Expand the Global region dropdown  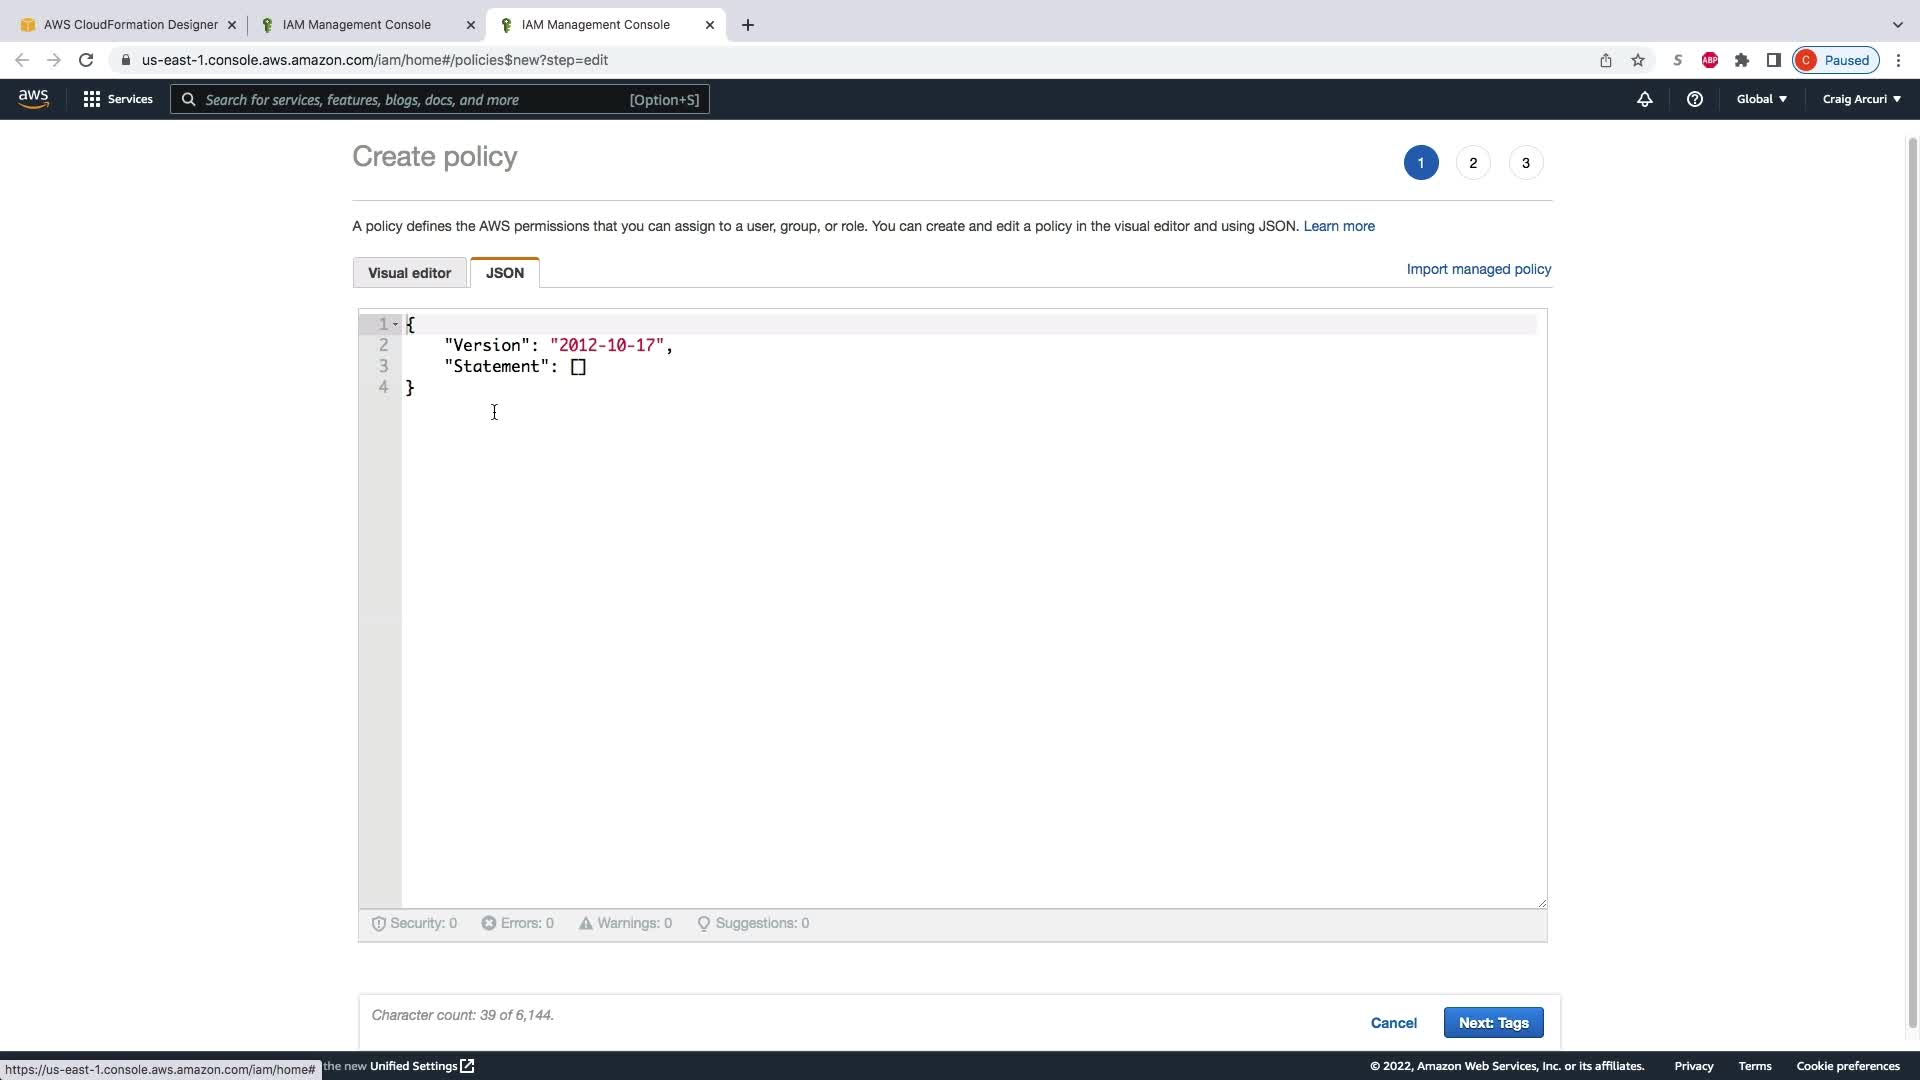coord(1761,99)
